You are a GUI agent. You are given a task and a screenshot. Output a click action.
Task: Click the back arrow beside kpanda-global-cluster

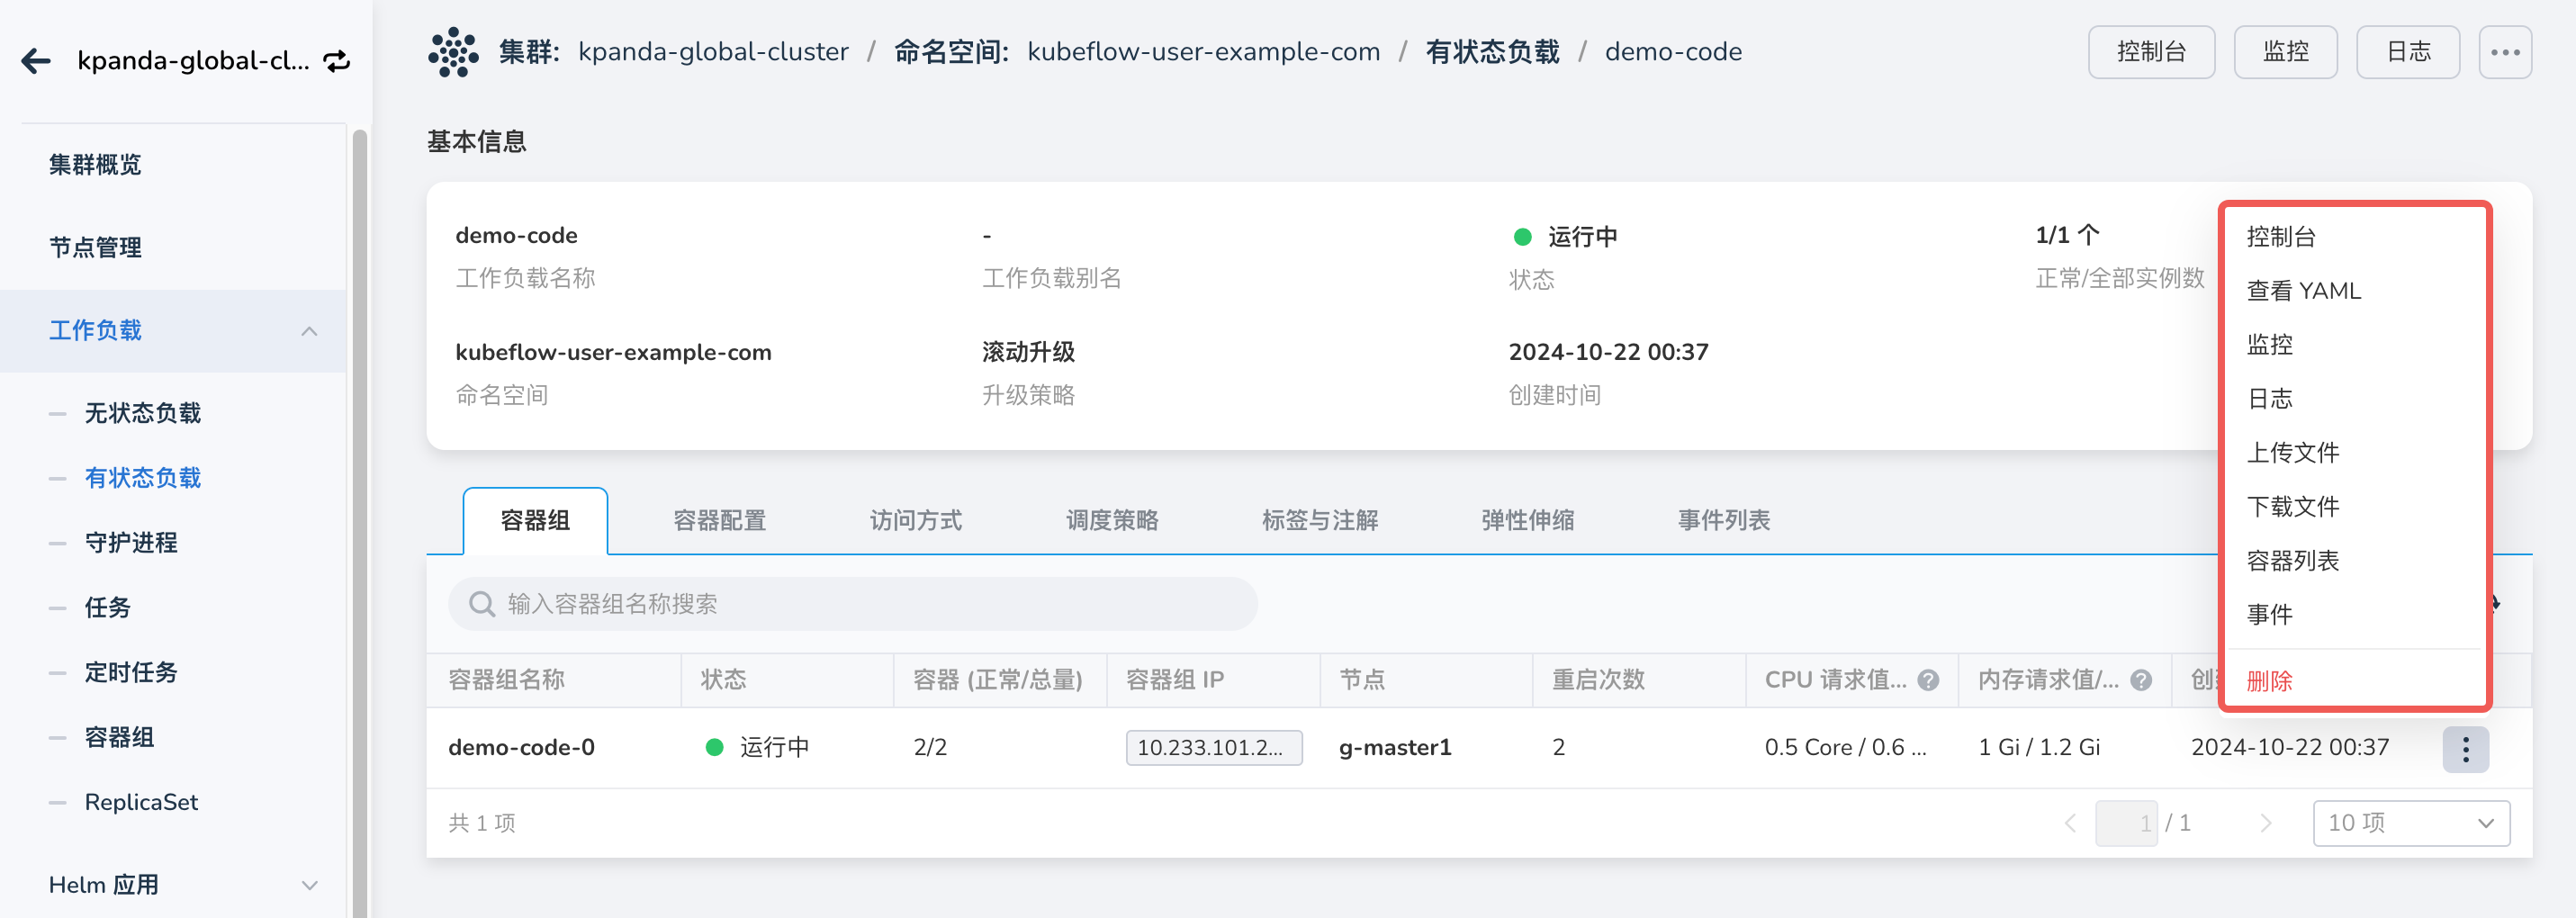36,61
